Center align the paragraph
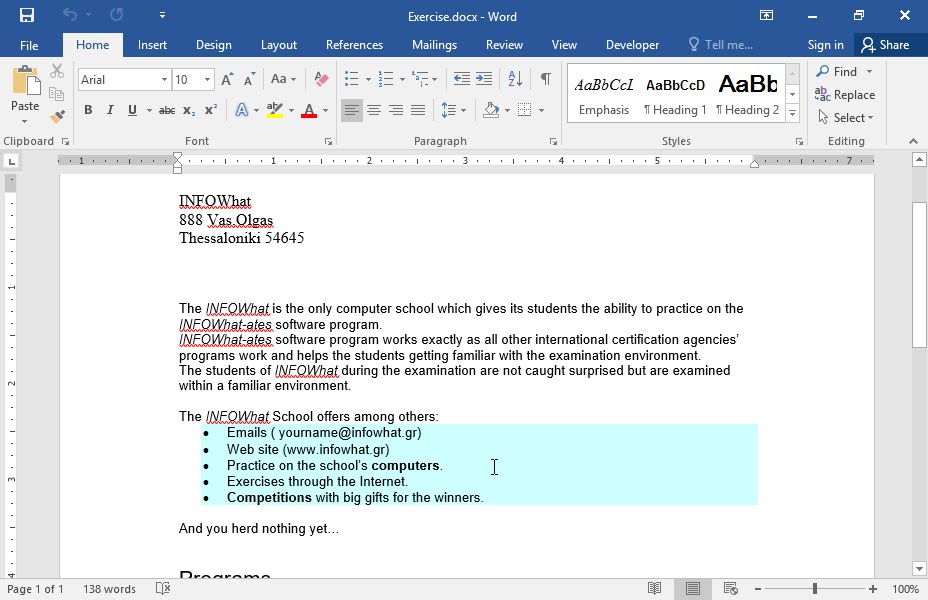The image size is (928, 600). pos(373,110)
